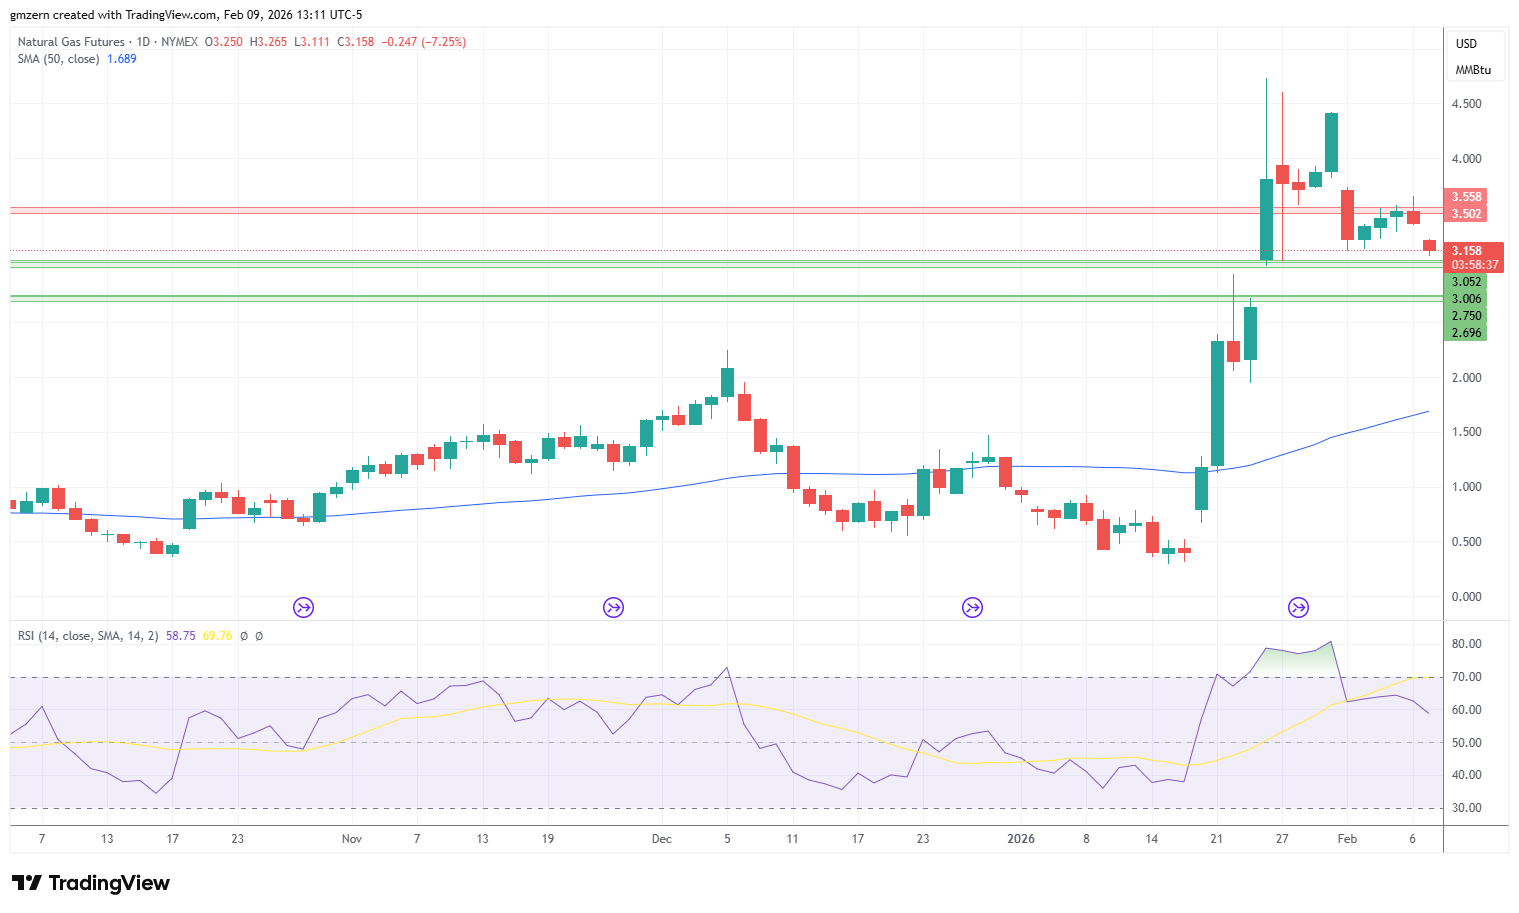Select the current price label 3.158
This screenshot has height=913, width=1519.
pyautogui.click(x=1466, y=251)
